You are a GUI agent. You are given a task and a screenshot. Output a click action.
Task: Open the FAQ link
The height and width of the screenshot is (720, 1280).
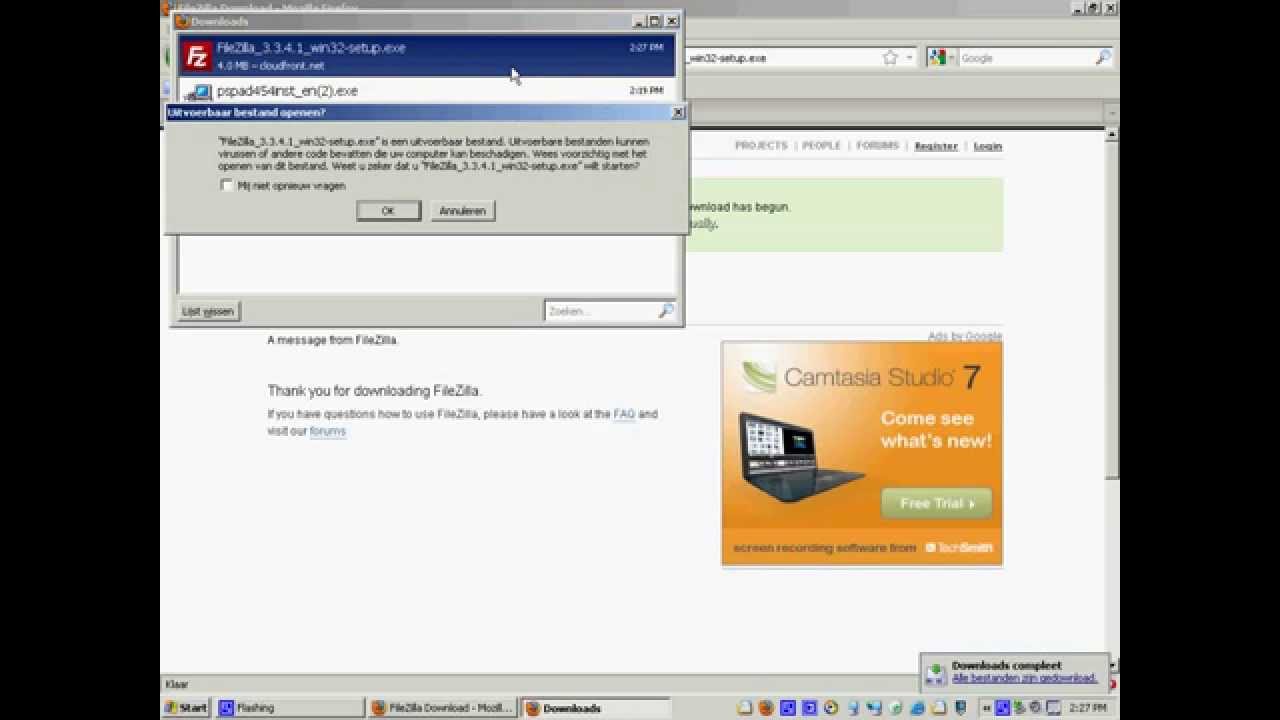tap(624, 414)
